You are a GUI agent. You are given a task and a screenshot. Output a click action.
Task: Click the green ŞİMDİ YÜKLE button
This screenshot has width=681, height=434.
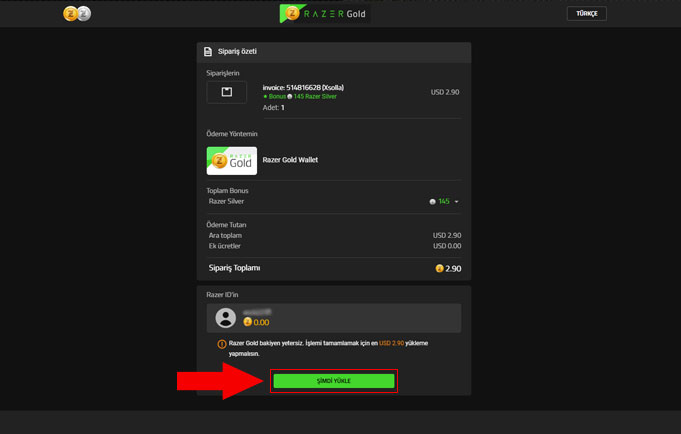pos(333,381)
